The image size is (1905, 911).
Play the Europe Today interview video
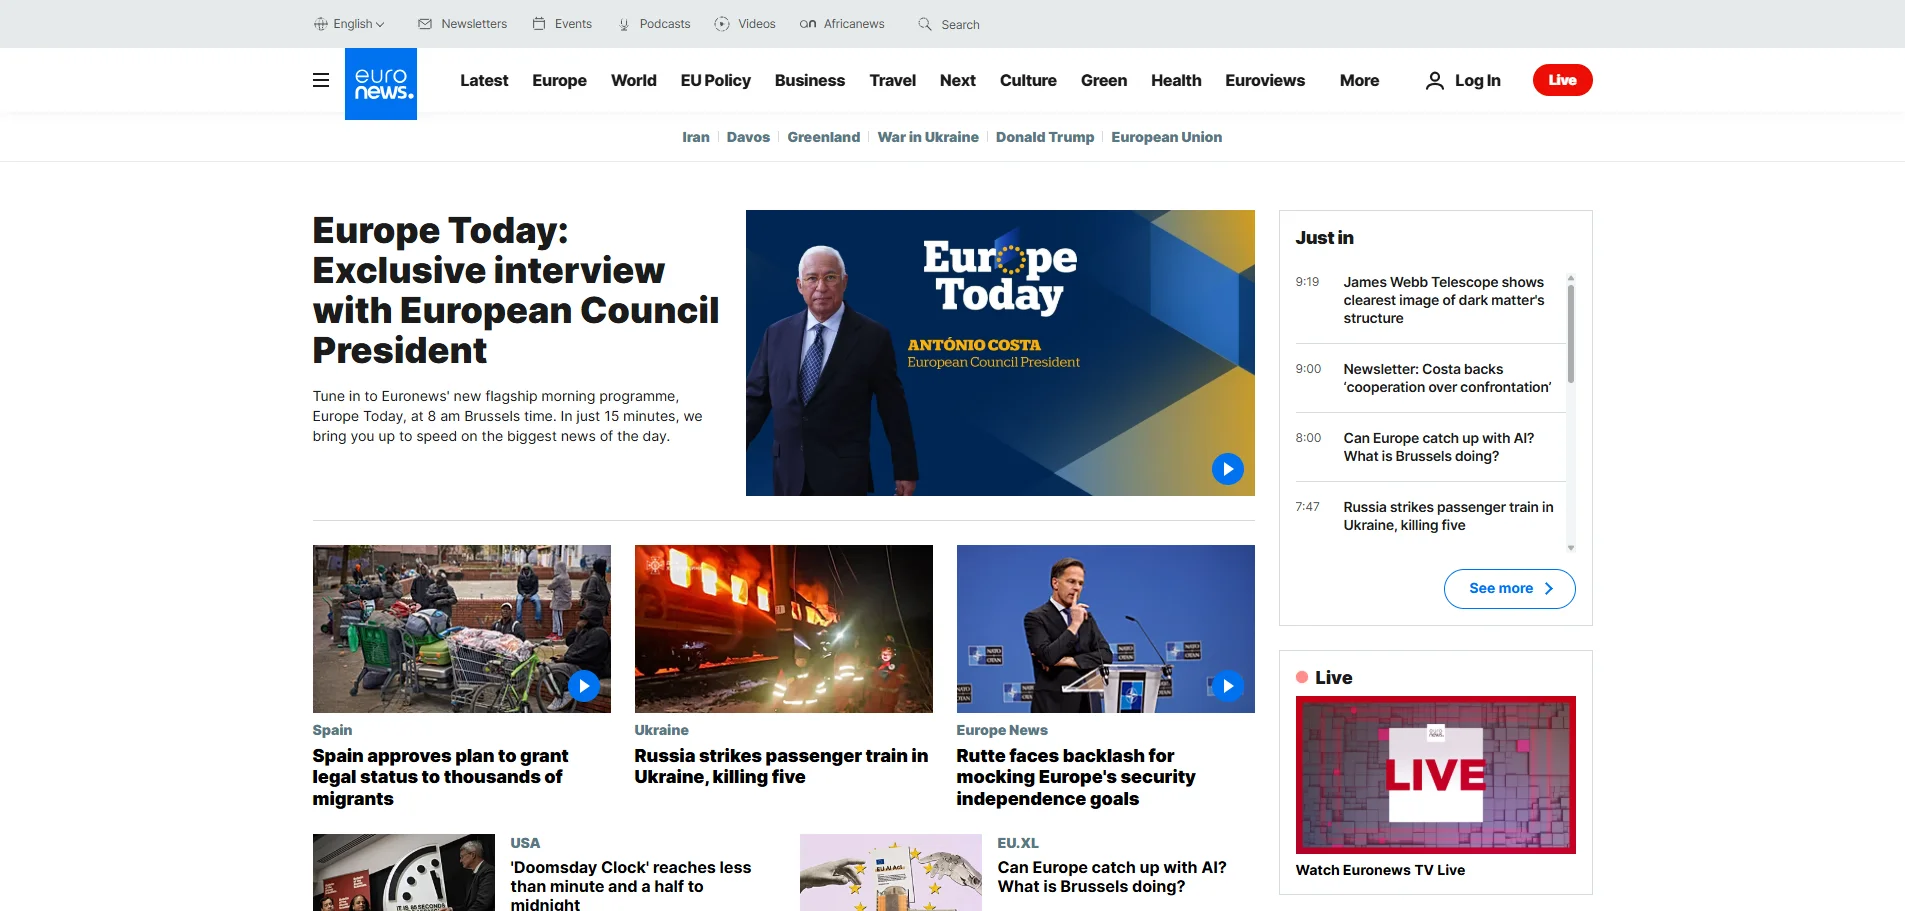(1227, 469)
